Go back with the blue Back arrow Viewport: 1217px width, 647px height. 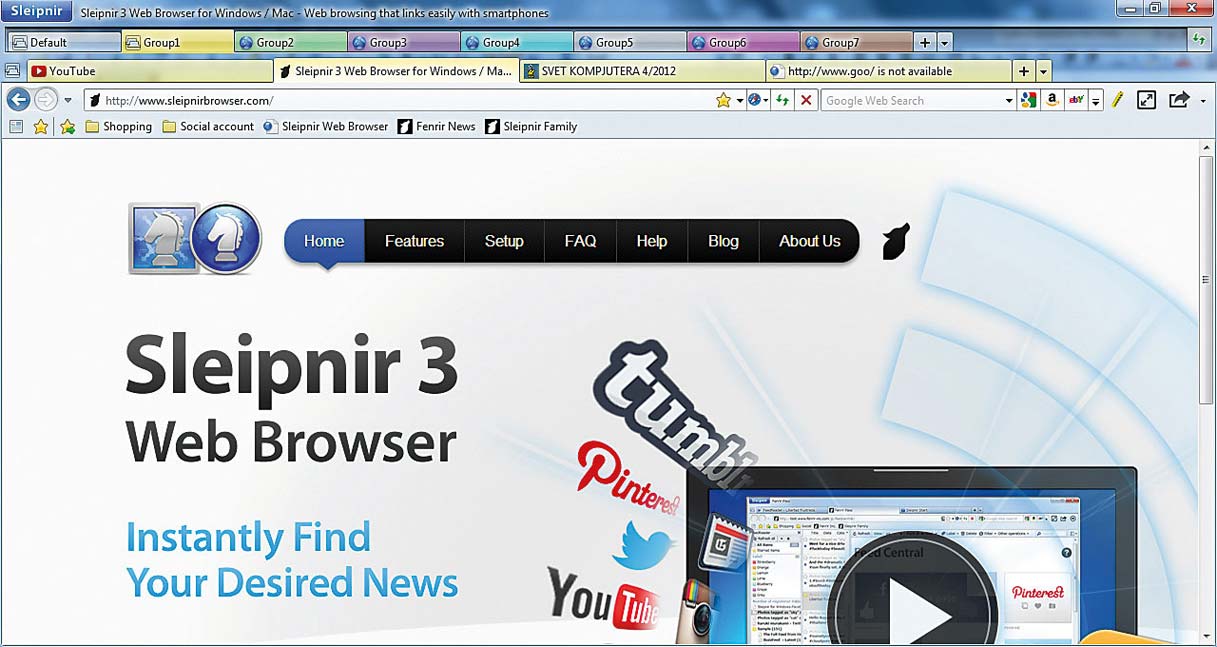coord(18,100)
